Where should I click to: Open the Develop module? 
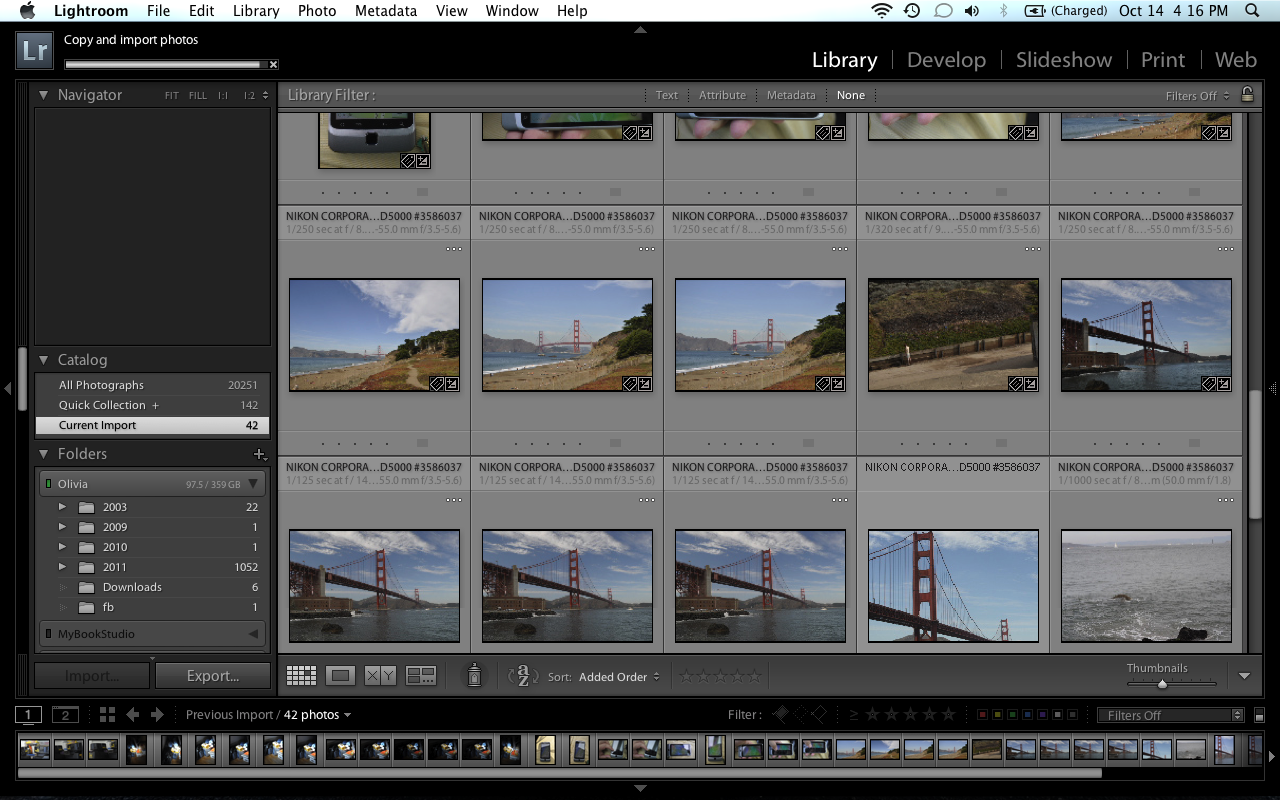tap(946, 60)
